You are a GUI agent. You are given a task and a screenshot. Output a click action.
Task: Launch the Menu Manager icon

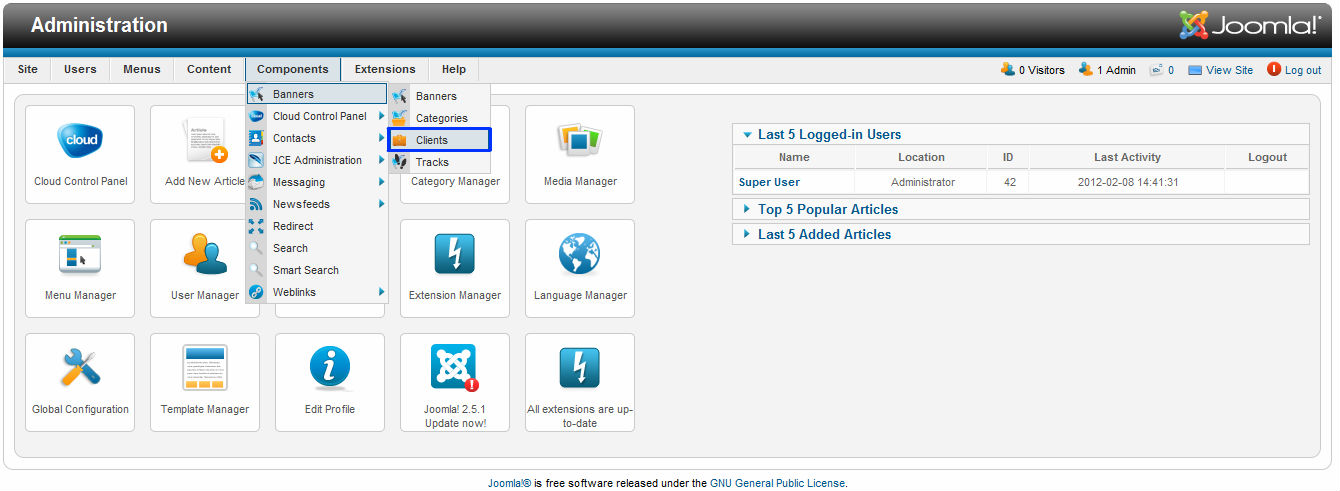tap(80, 269)
